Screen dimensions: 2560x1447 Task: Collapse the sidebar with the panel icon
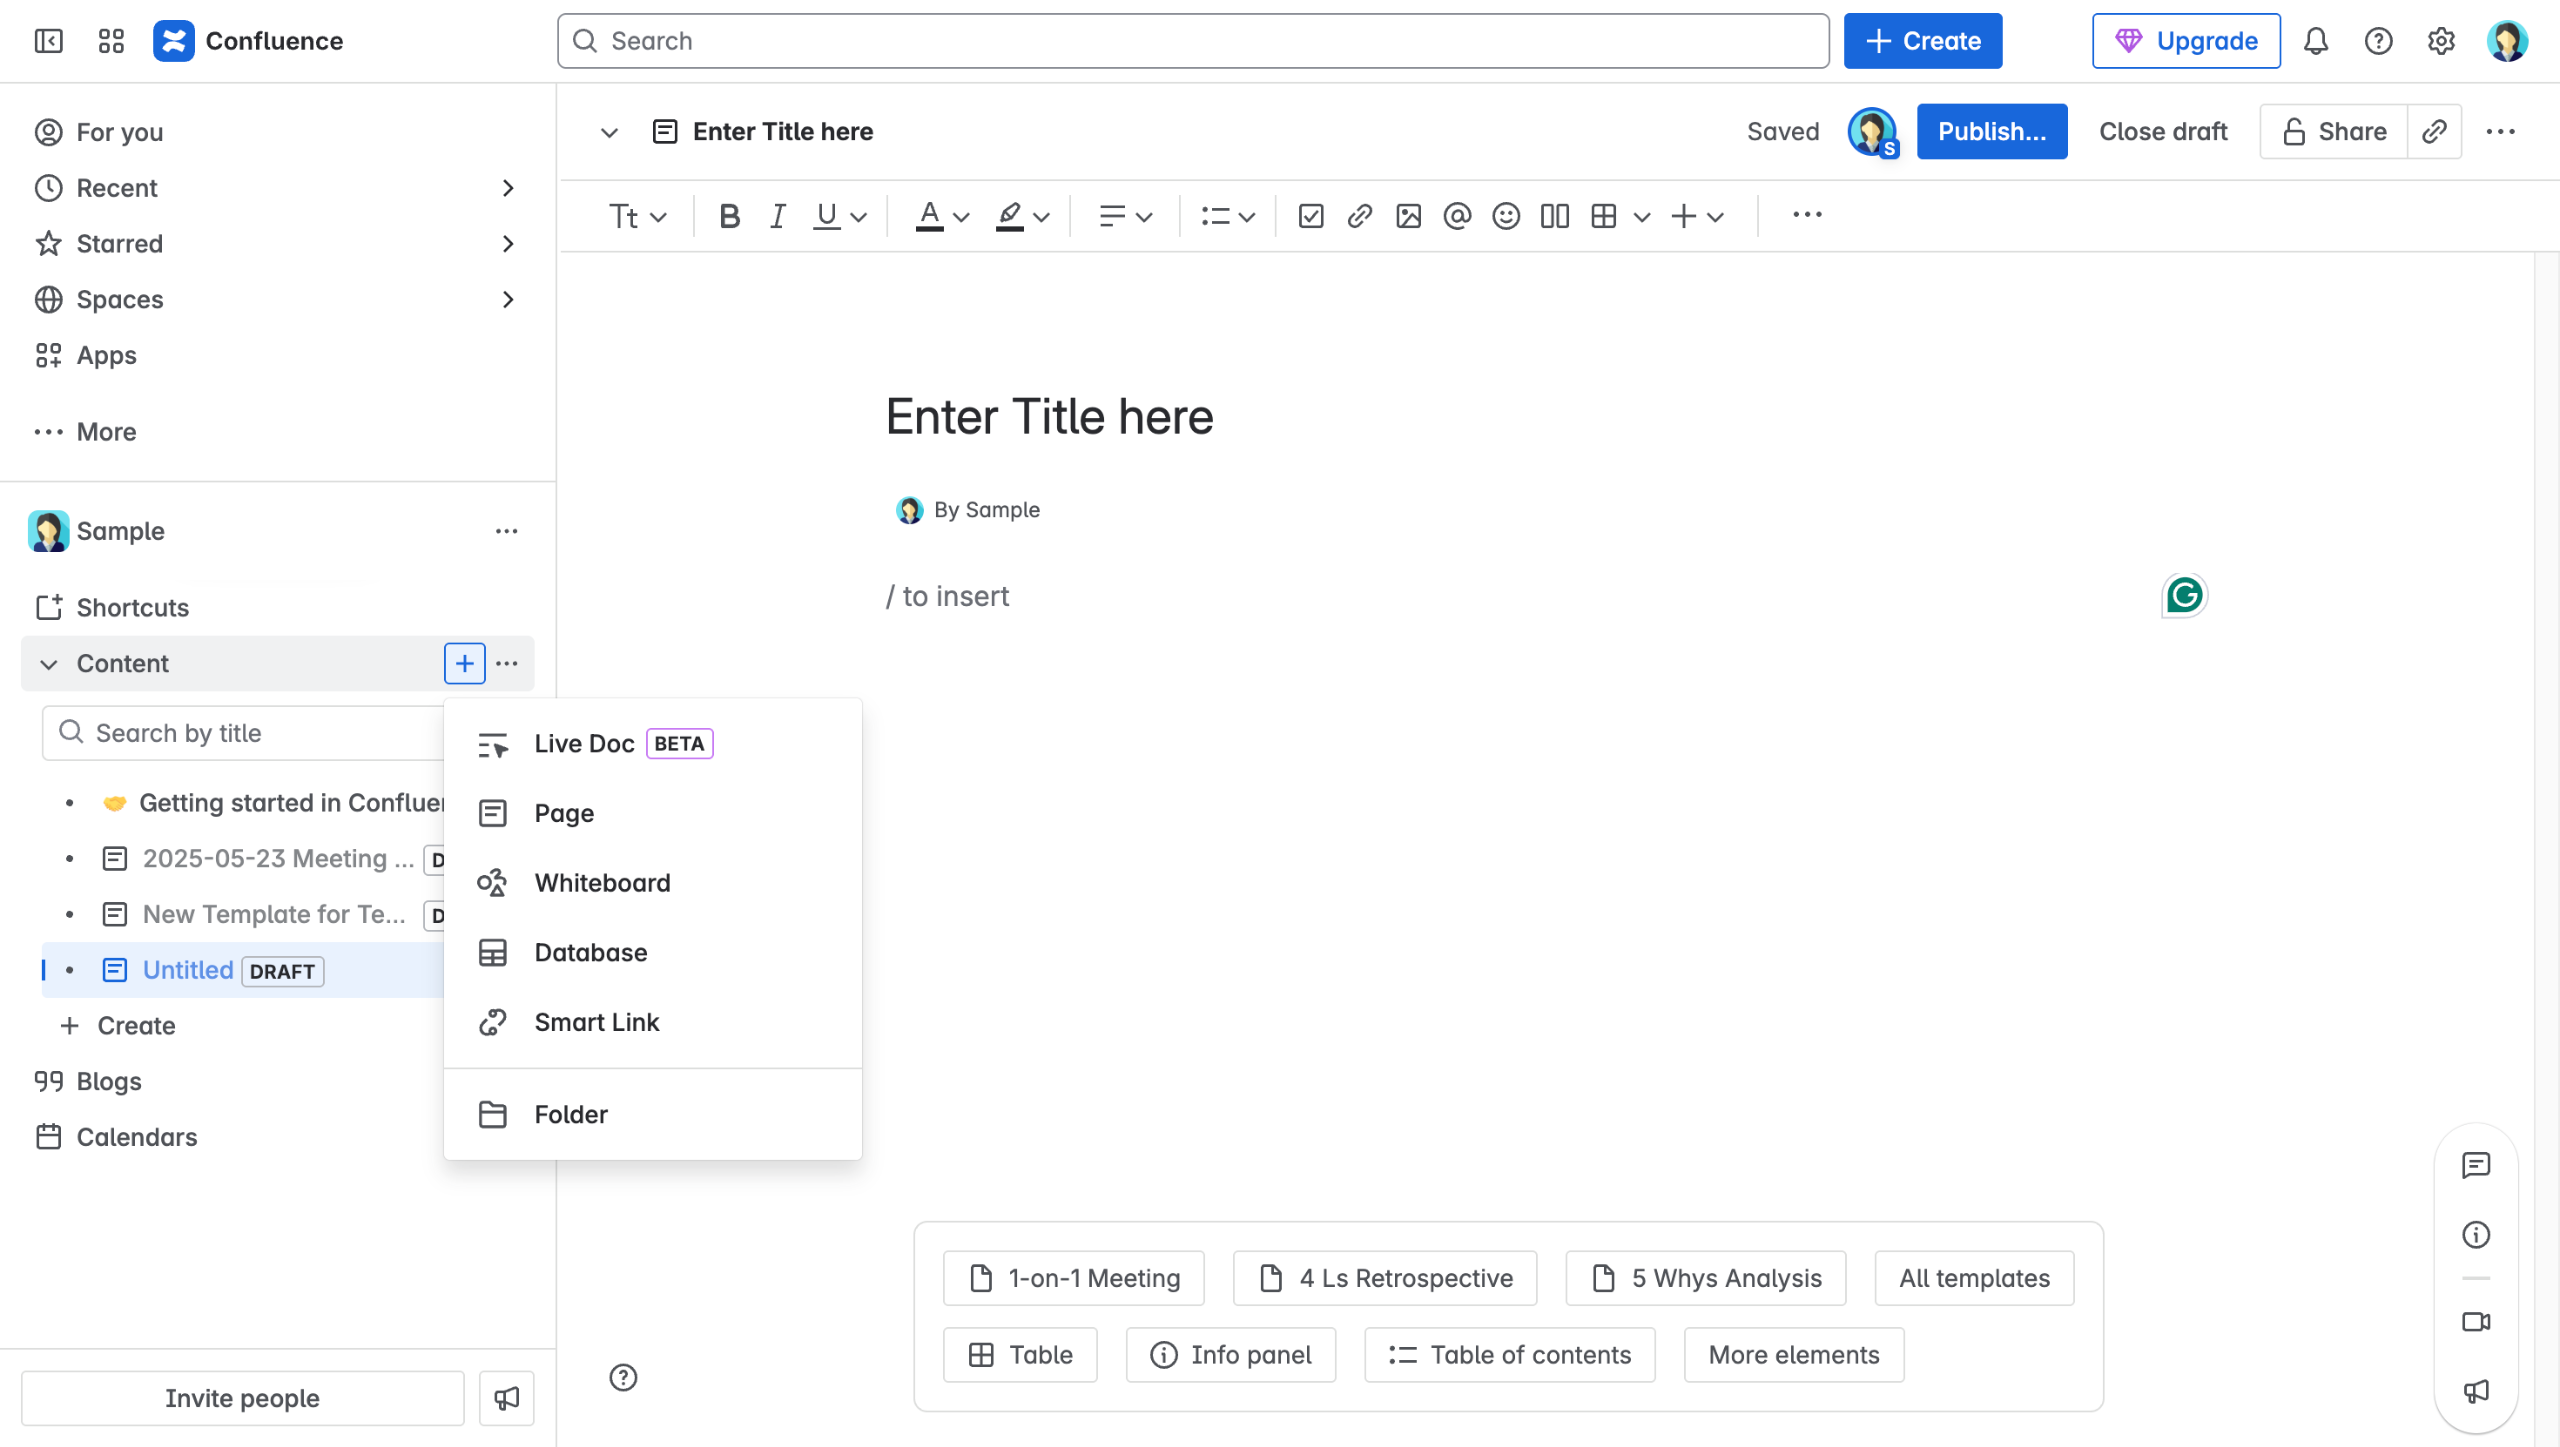(48, 41)
